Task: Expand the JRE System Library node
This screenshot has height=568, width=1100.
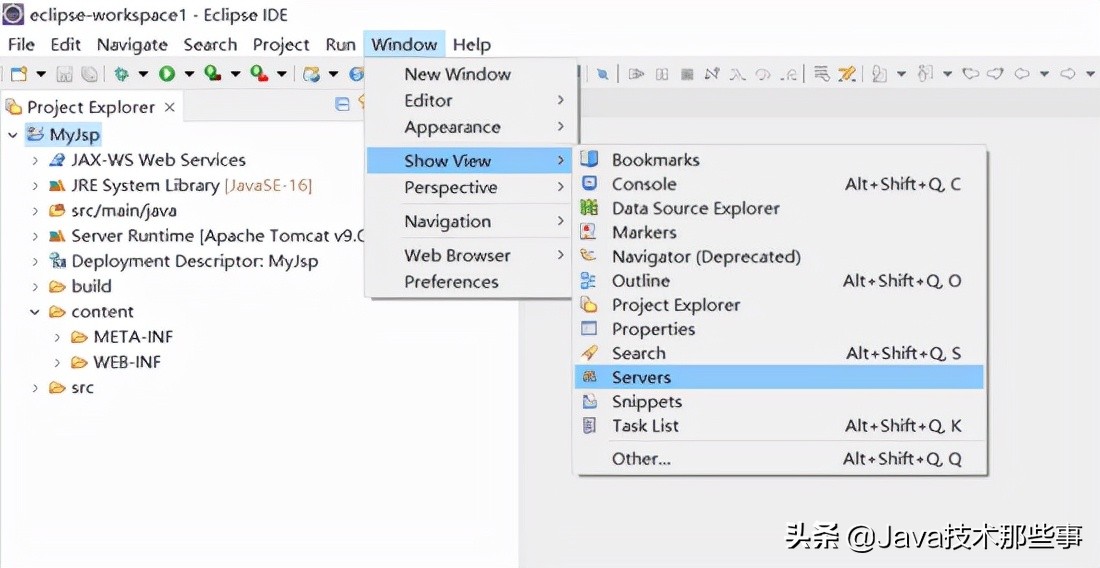Action: click(35, 186)
